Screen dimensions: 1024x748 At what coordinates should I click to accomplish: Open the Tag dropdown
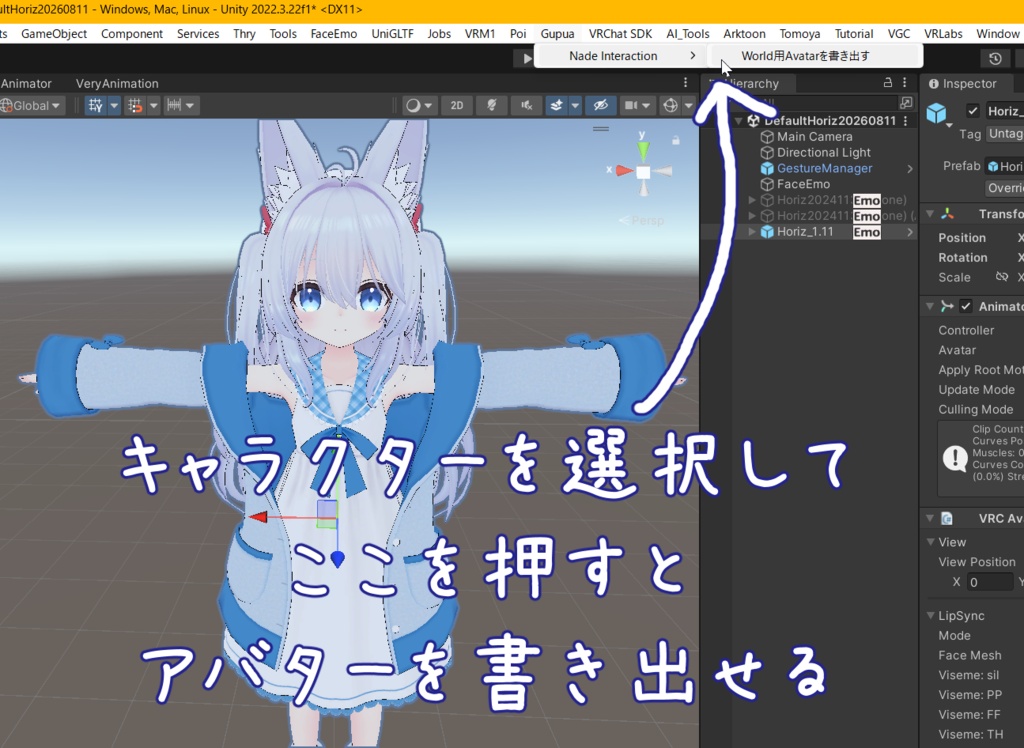tap(1005, 134)
